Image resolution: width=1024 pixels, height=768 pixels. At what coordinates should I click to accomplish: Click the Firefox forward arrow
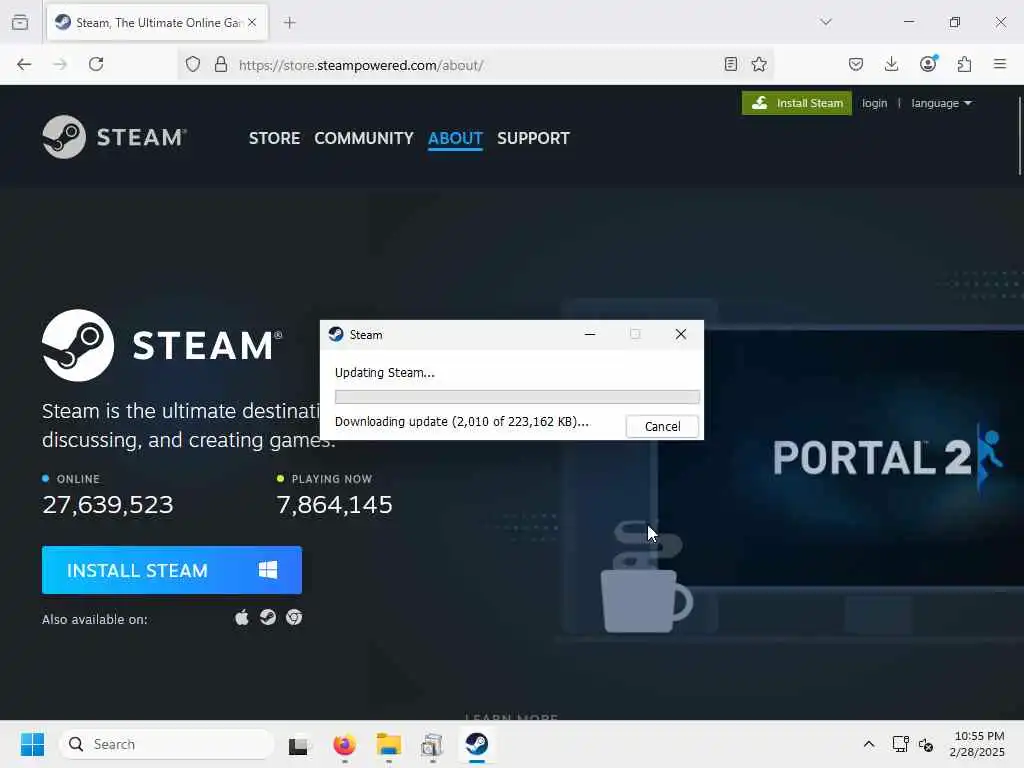tap(60, 64)
